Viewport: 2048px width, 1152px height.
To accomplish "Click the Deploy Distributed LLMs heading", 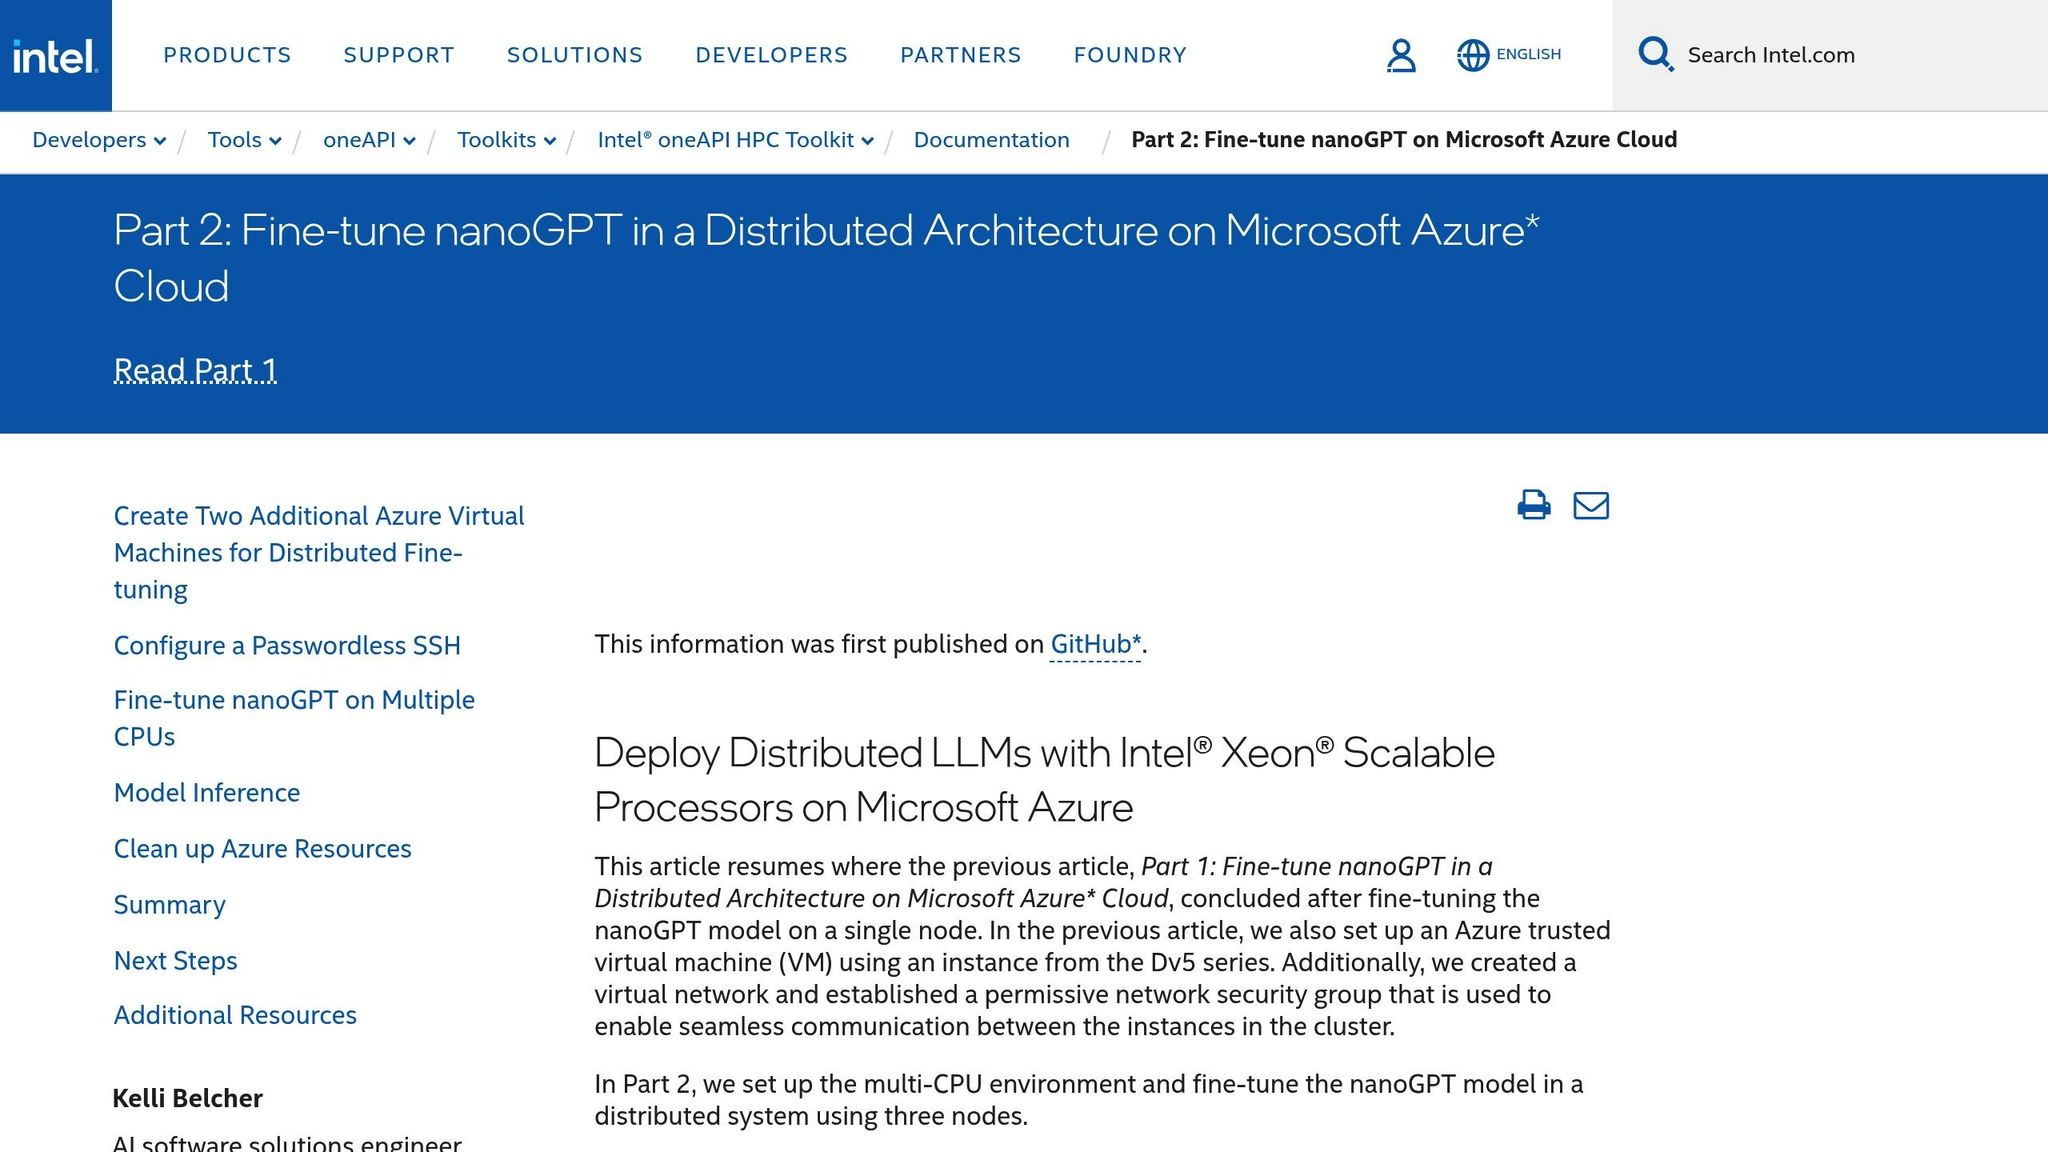I will pos(1044,780).
